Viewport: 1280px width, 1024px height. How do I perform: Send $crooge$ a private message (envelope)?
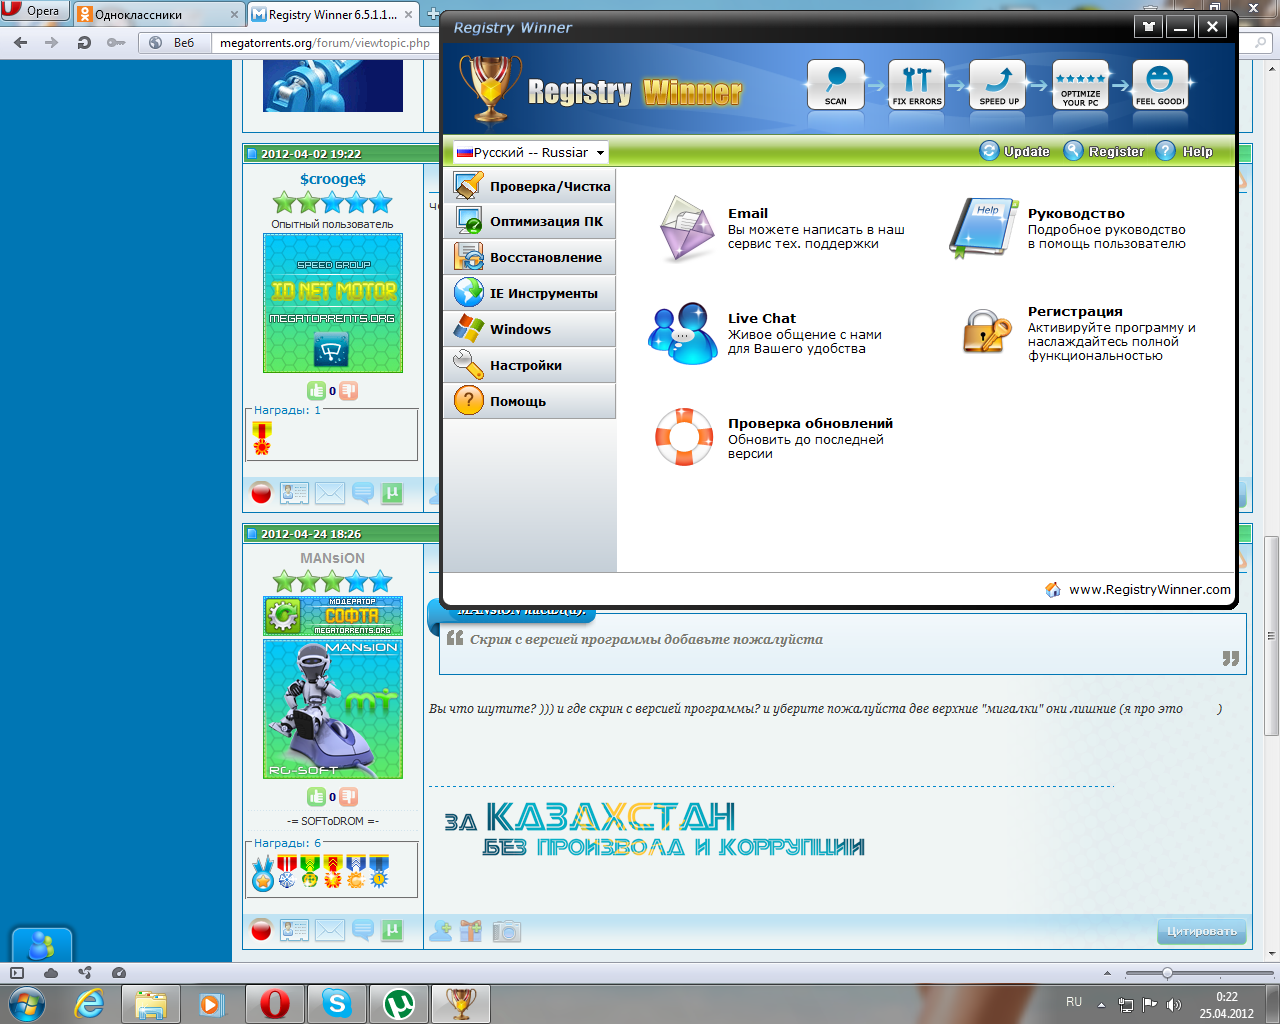point(329,493)
